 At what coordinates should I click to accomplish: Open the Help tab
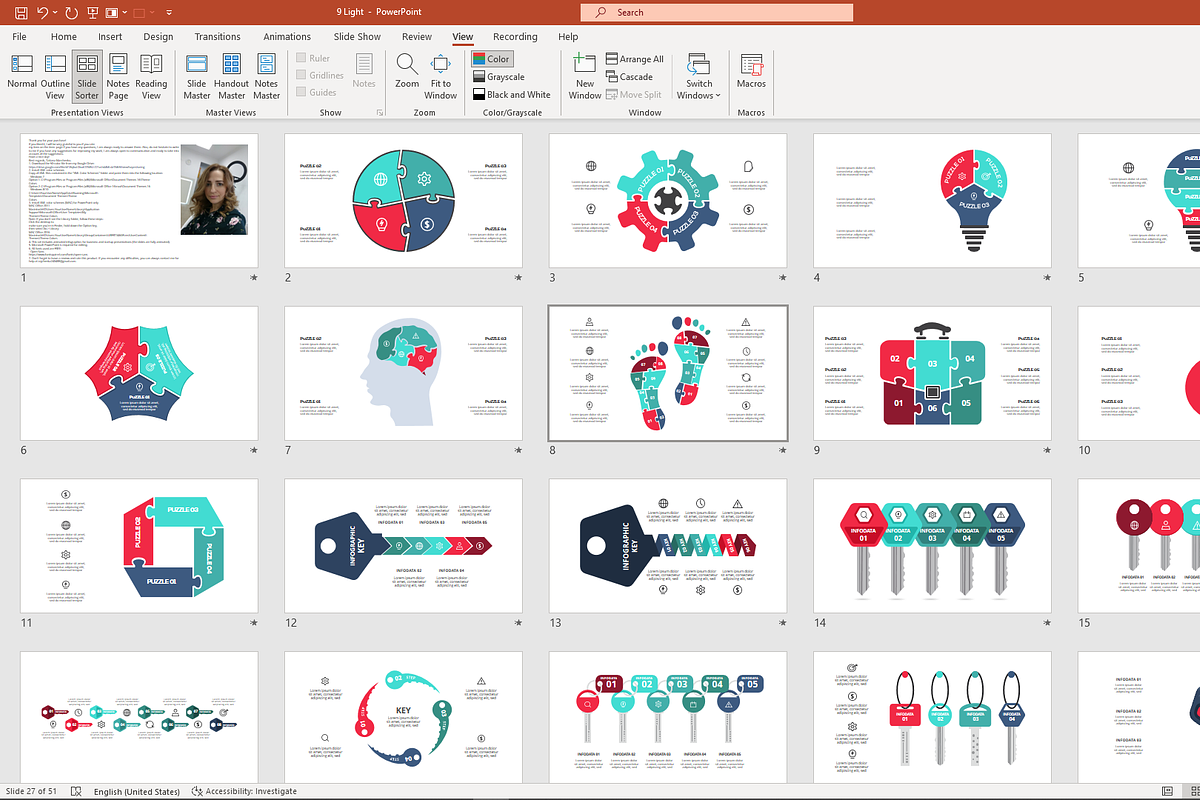click(x=568, y=37)
